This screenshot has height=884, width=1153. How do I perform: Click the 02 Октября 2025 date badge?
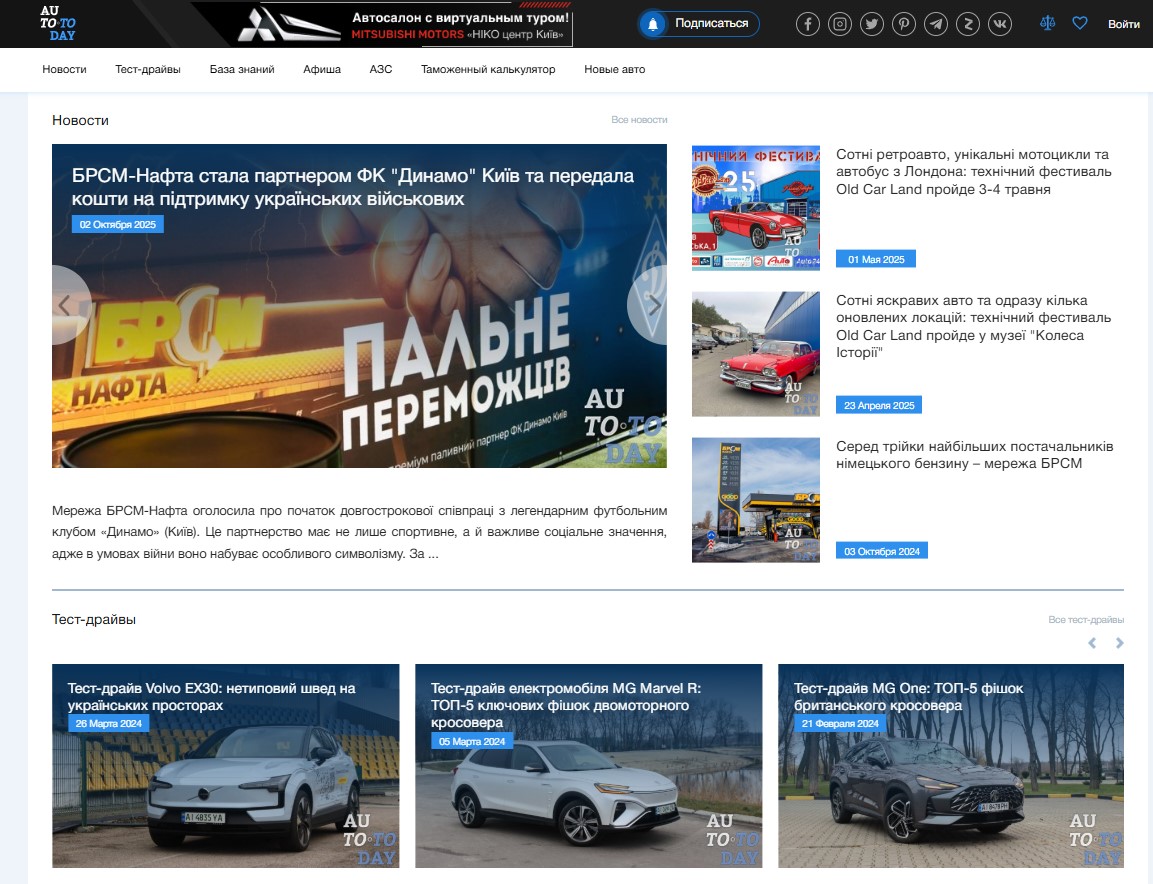pyautogui.click(x=118, y=224)
